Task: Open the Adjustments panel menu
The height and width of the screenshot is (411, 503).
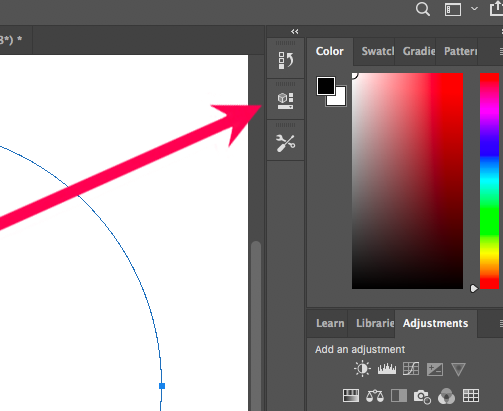Action: 501,323
